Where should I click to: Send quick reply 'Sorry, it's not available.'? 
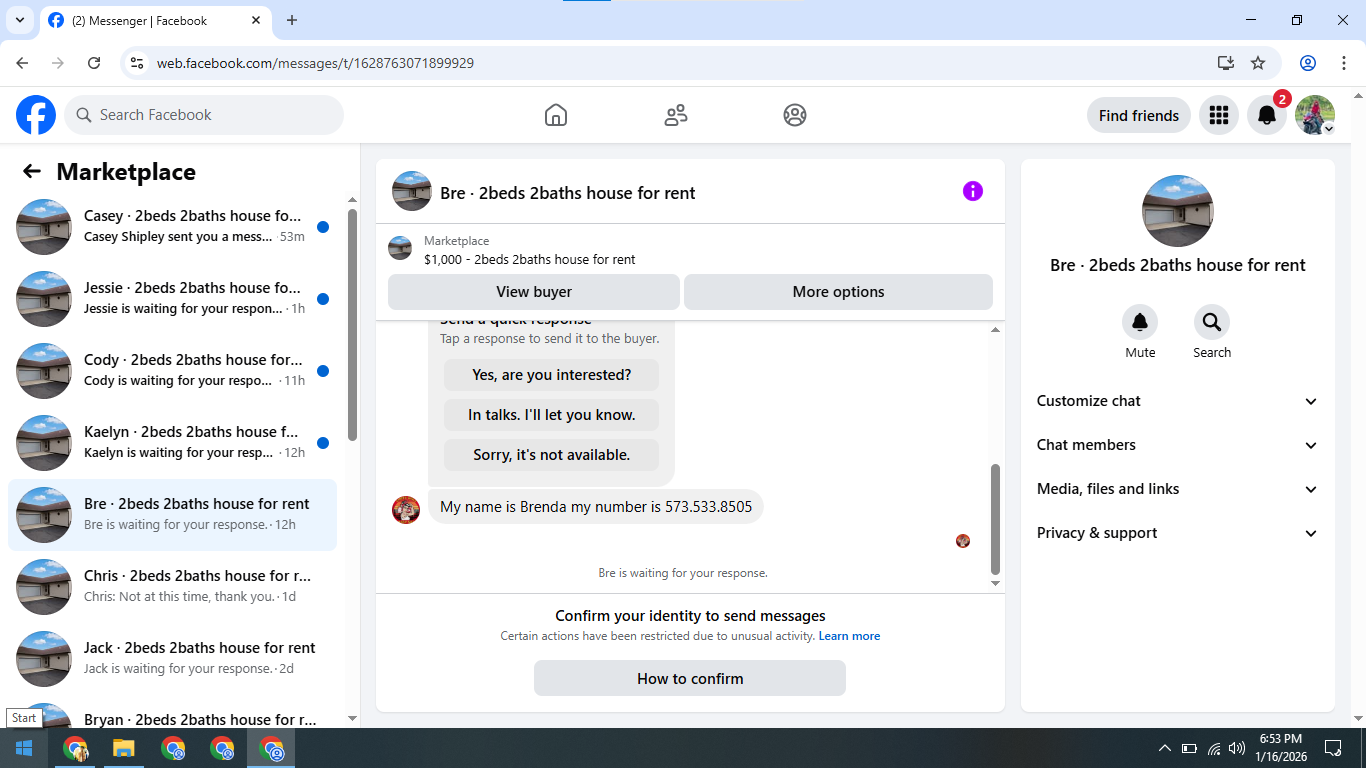551,455
